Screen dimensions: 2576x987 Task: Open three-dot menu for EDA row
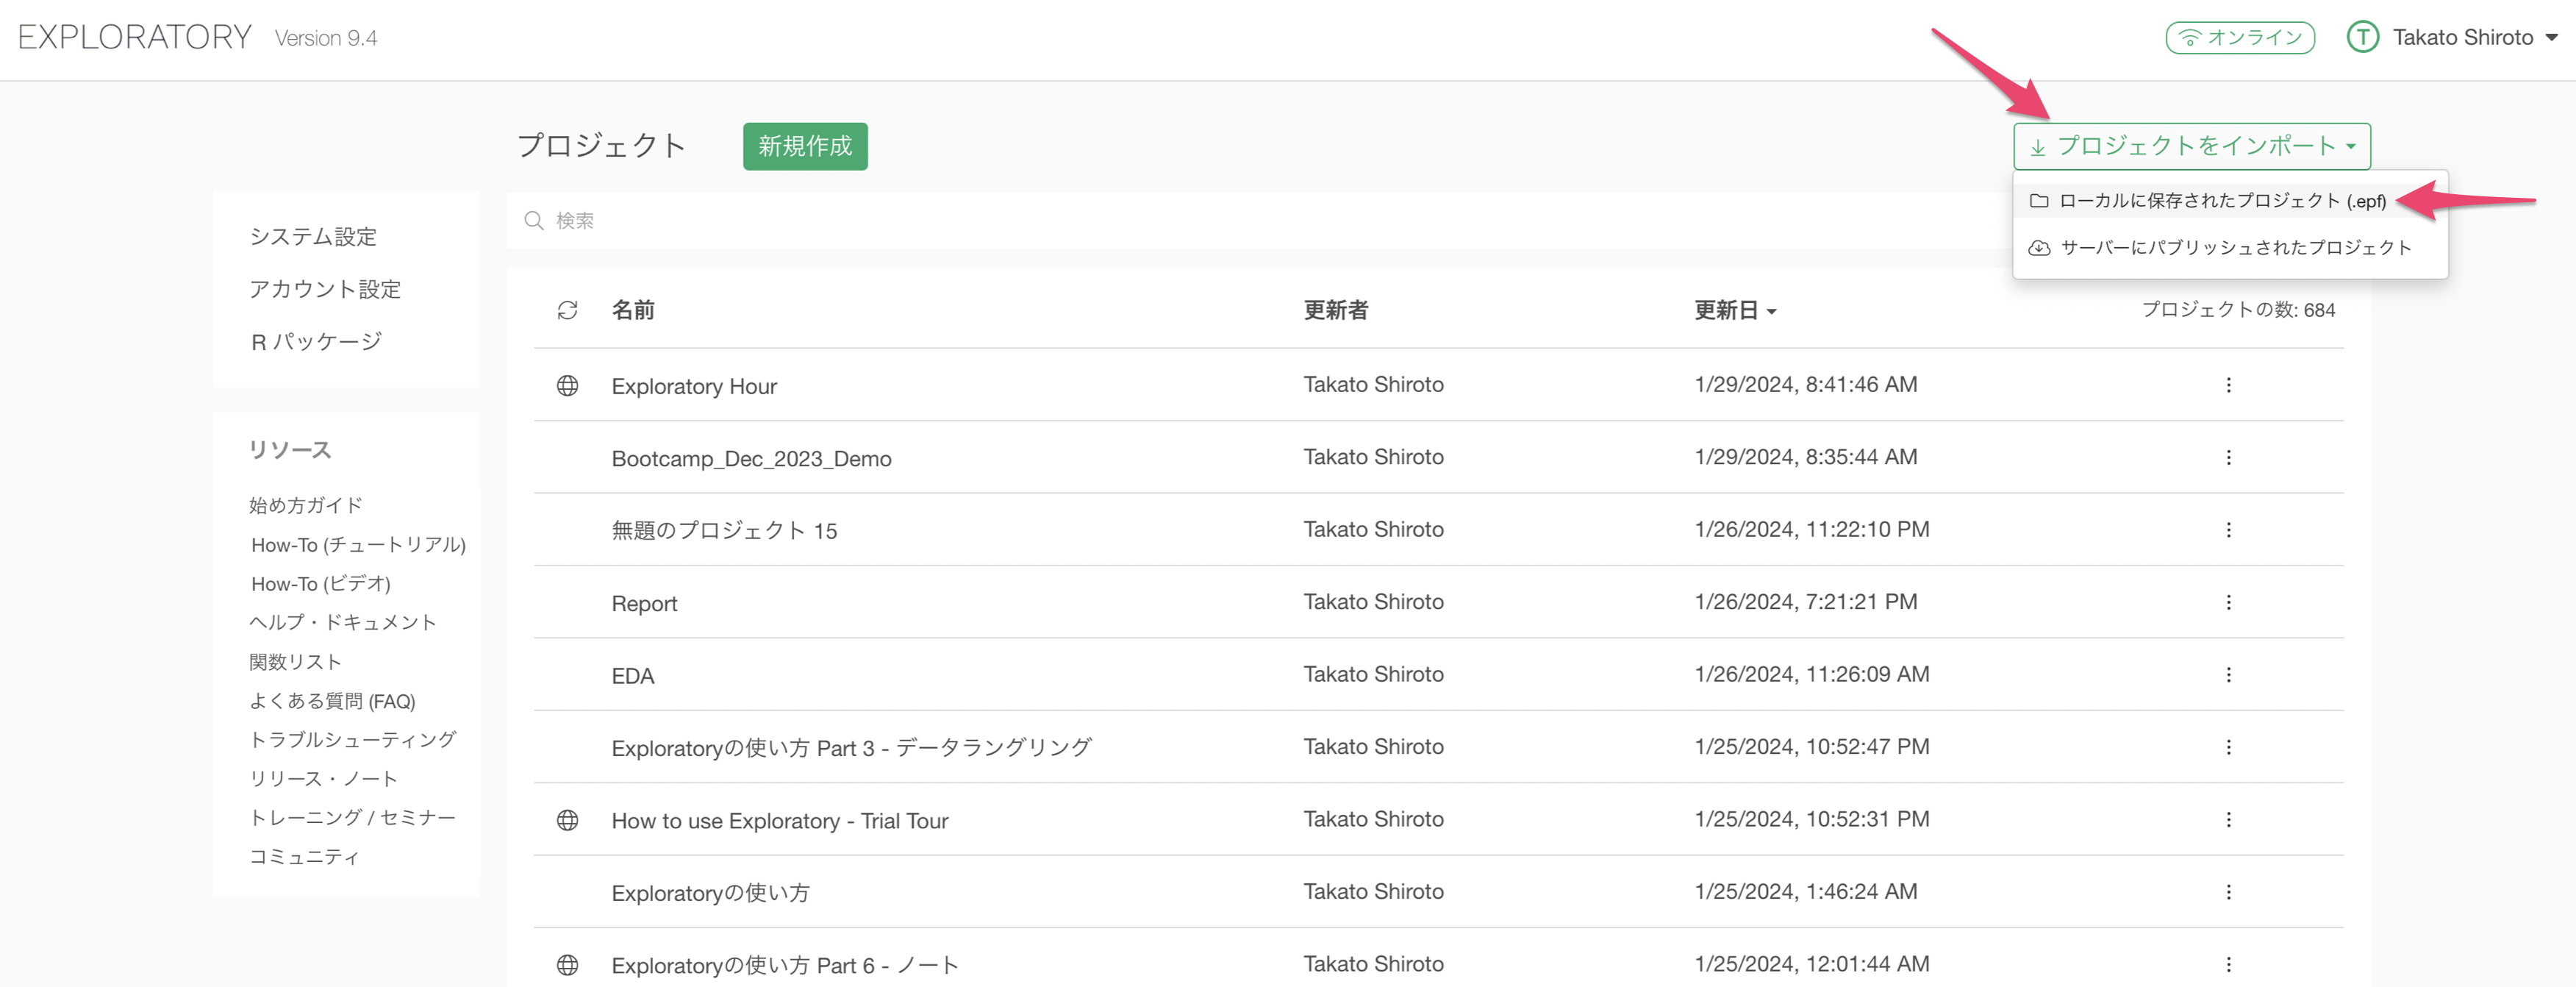2228,675
